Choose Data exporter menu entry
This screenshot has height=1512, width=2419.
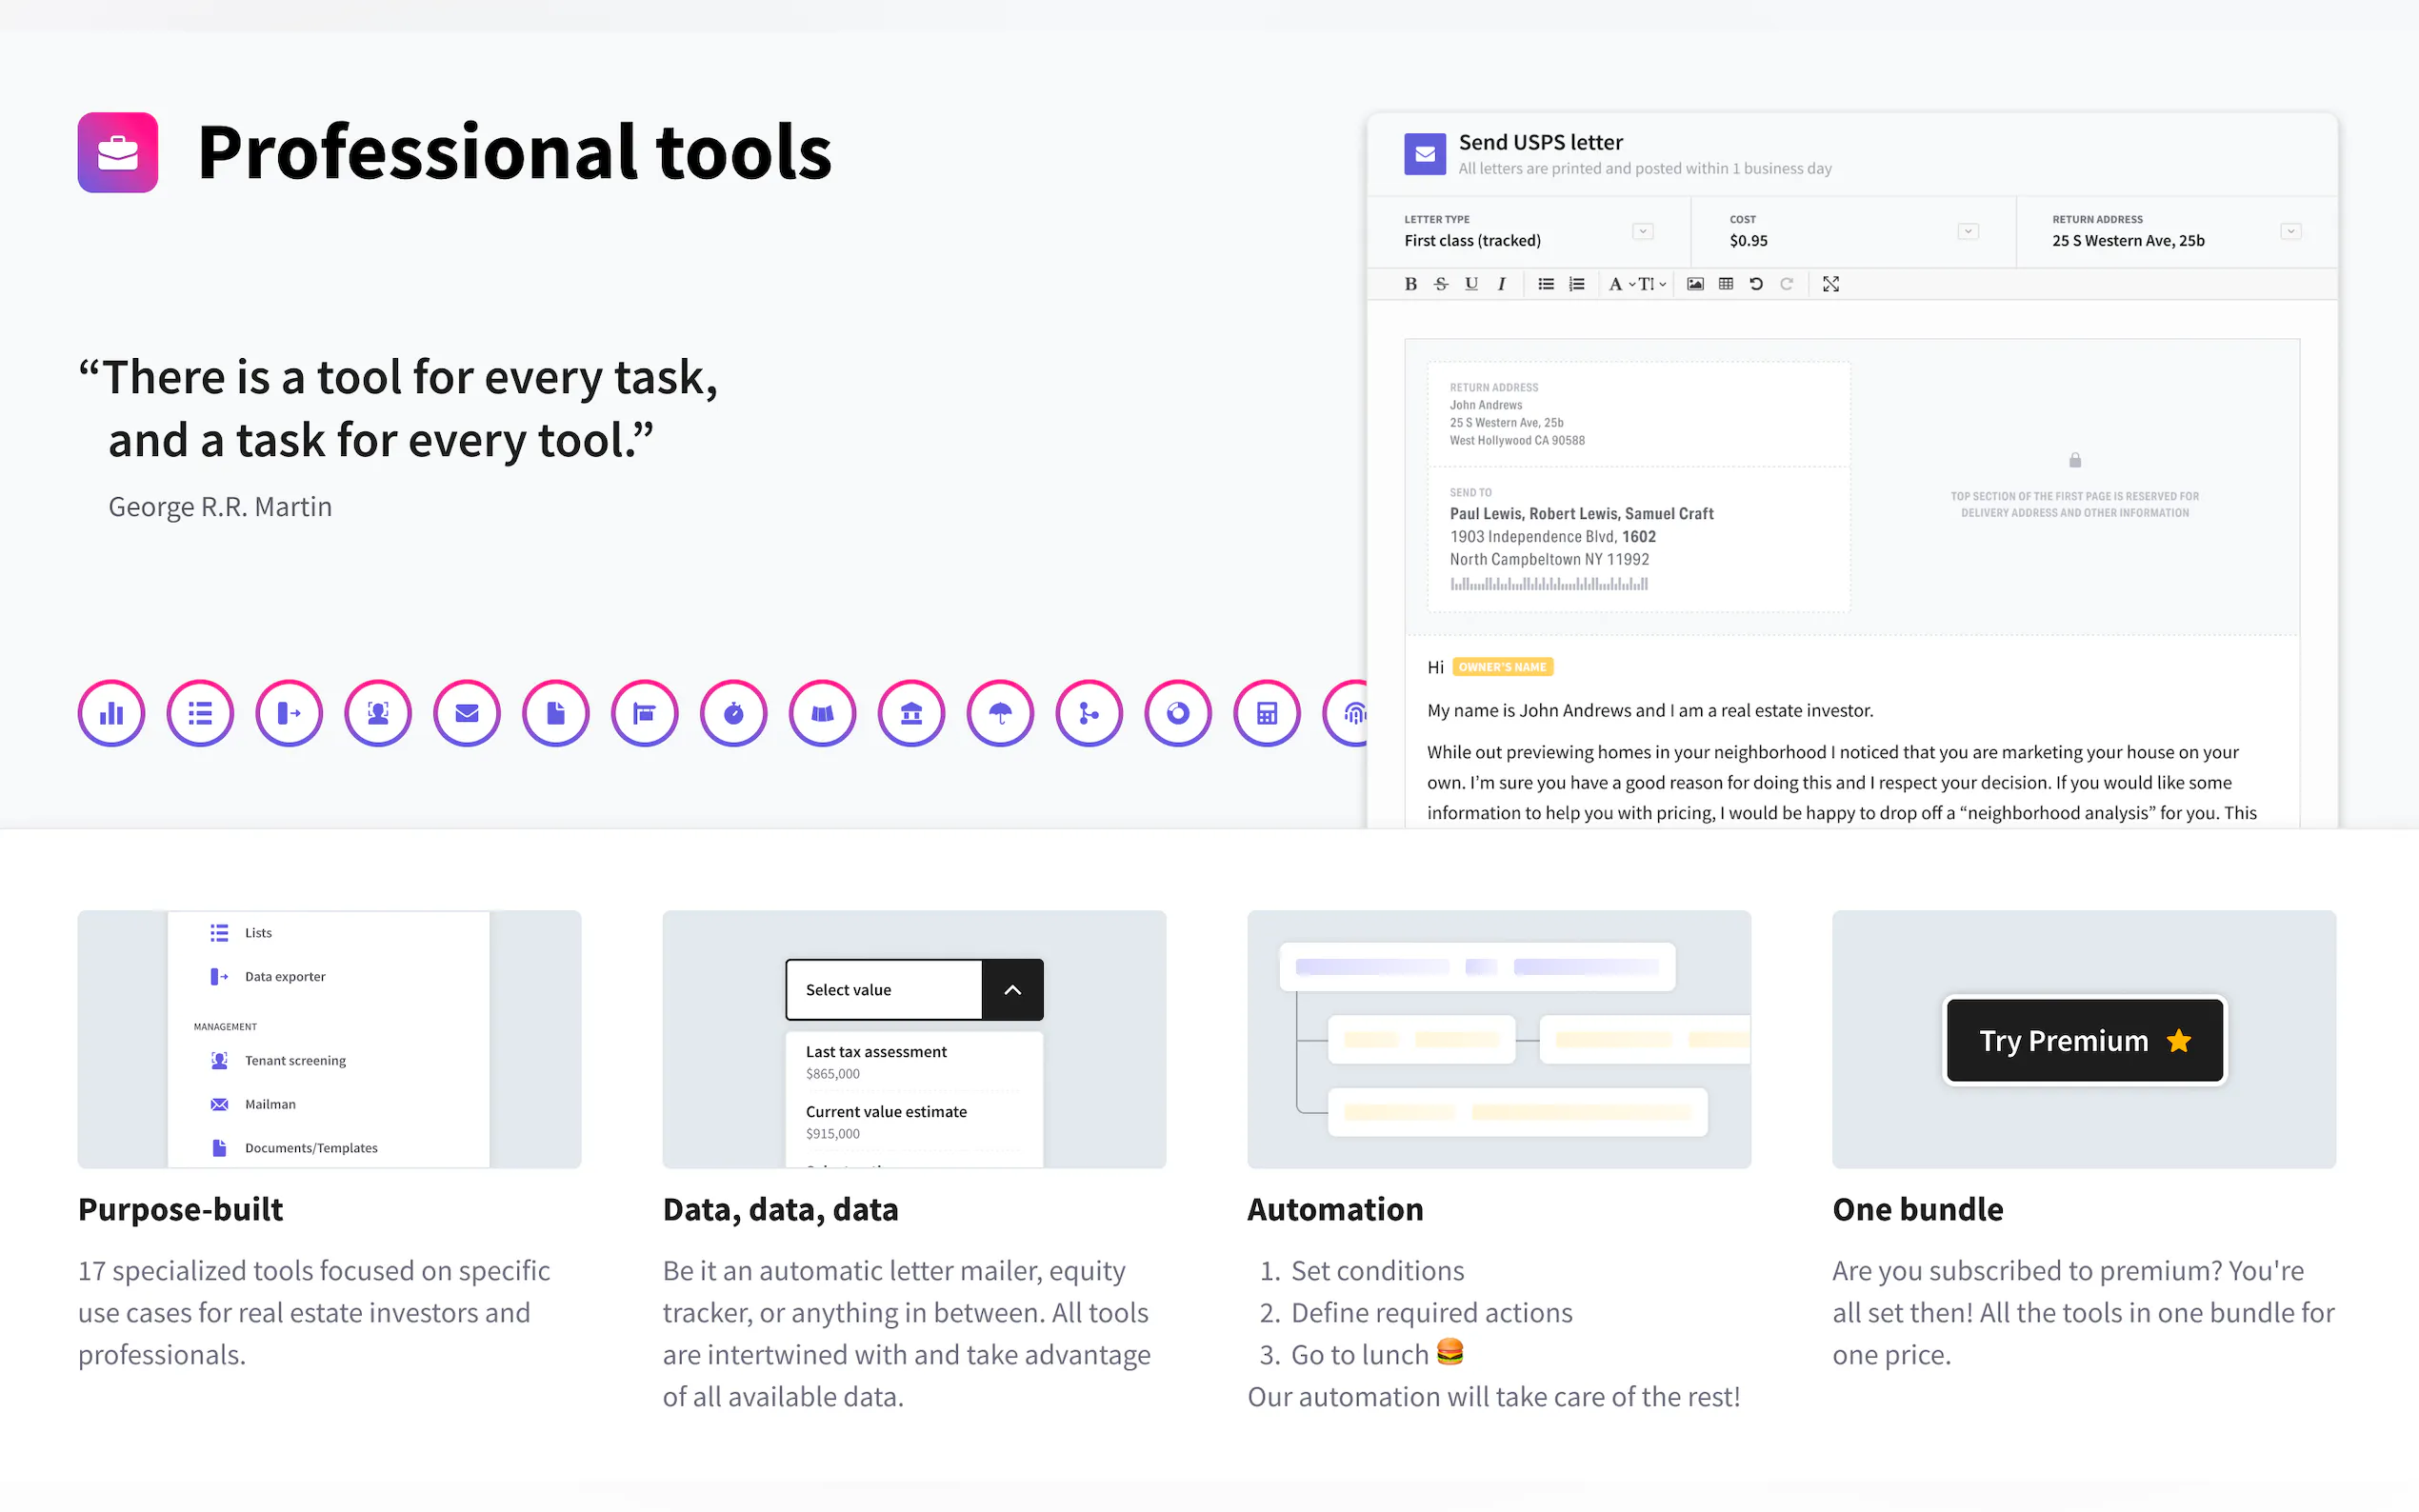(x=285, y=976)
